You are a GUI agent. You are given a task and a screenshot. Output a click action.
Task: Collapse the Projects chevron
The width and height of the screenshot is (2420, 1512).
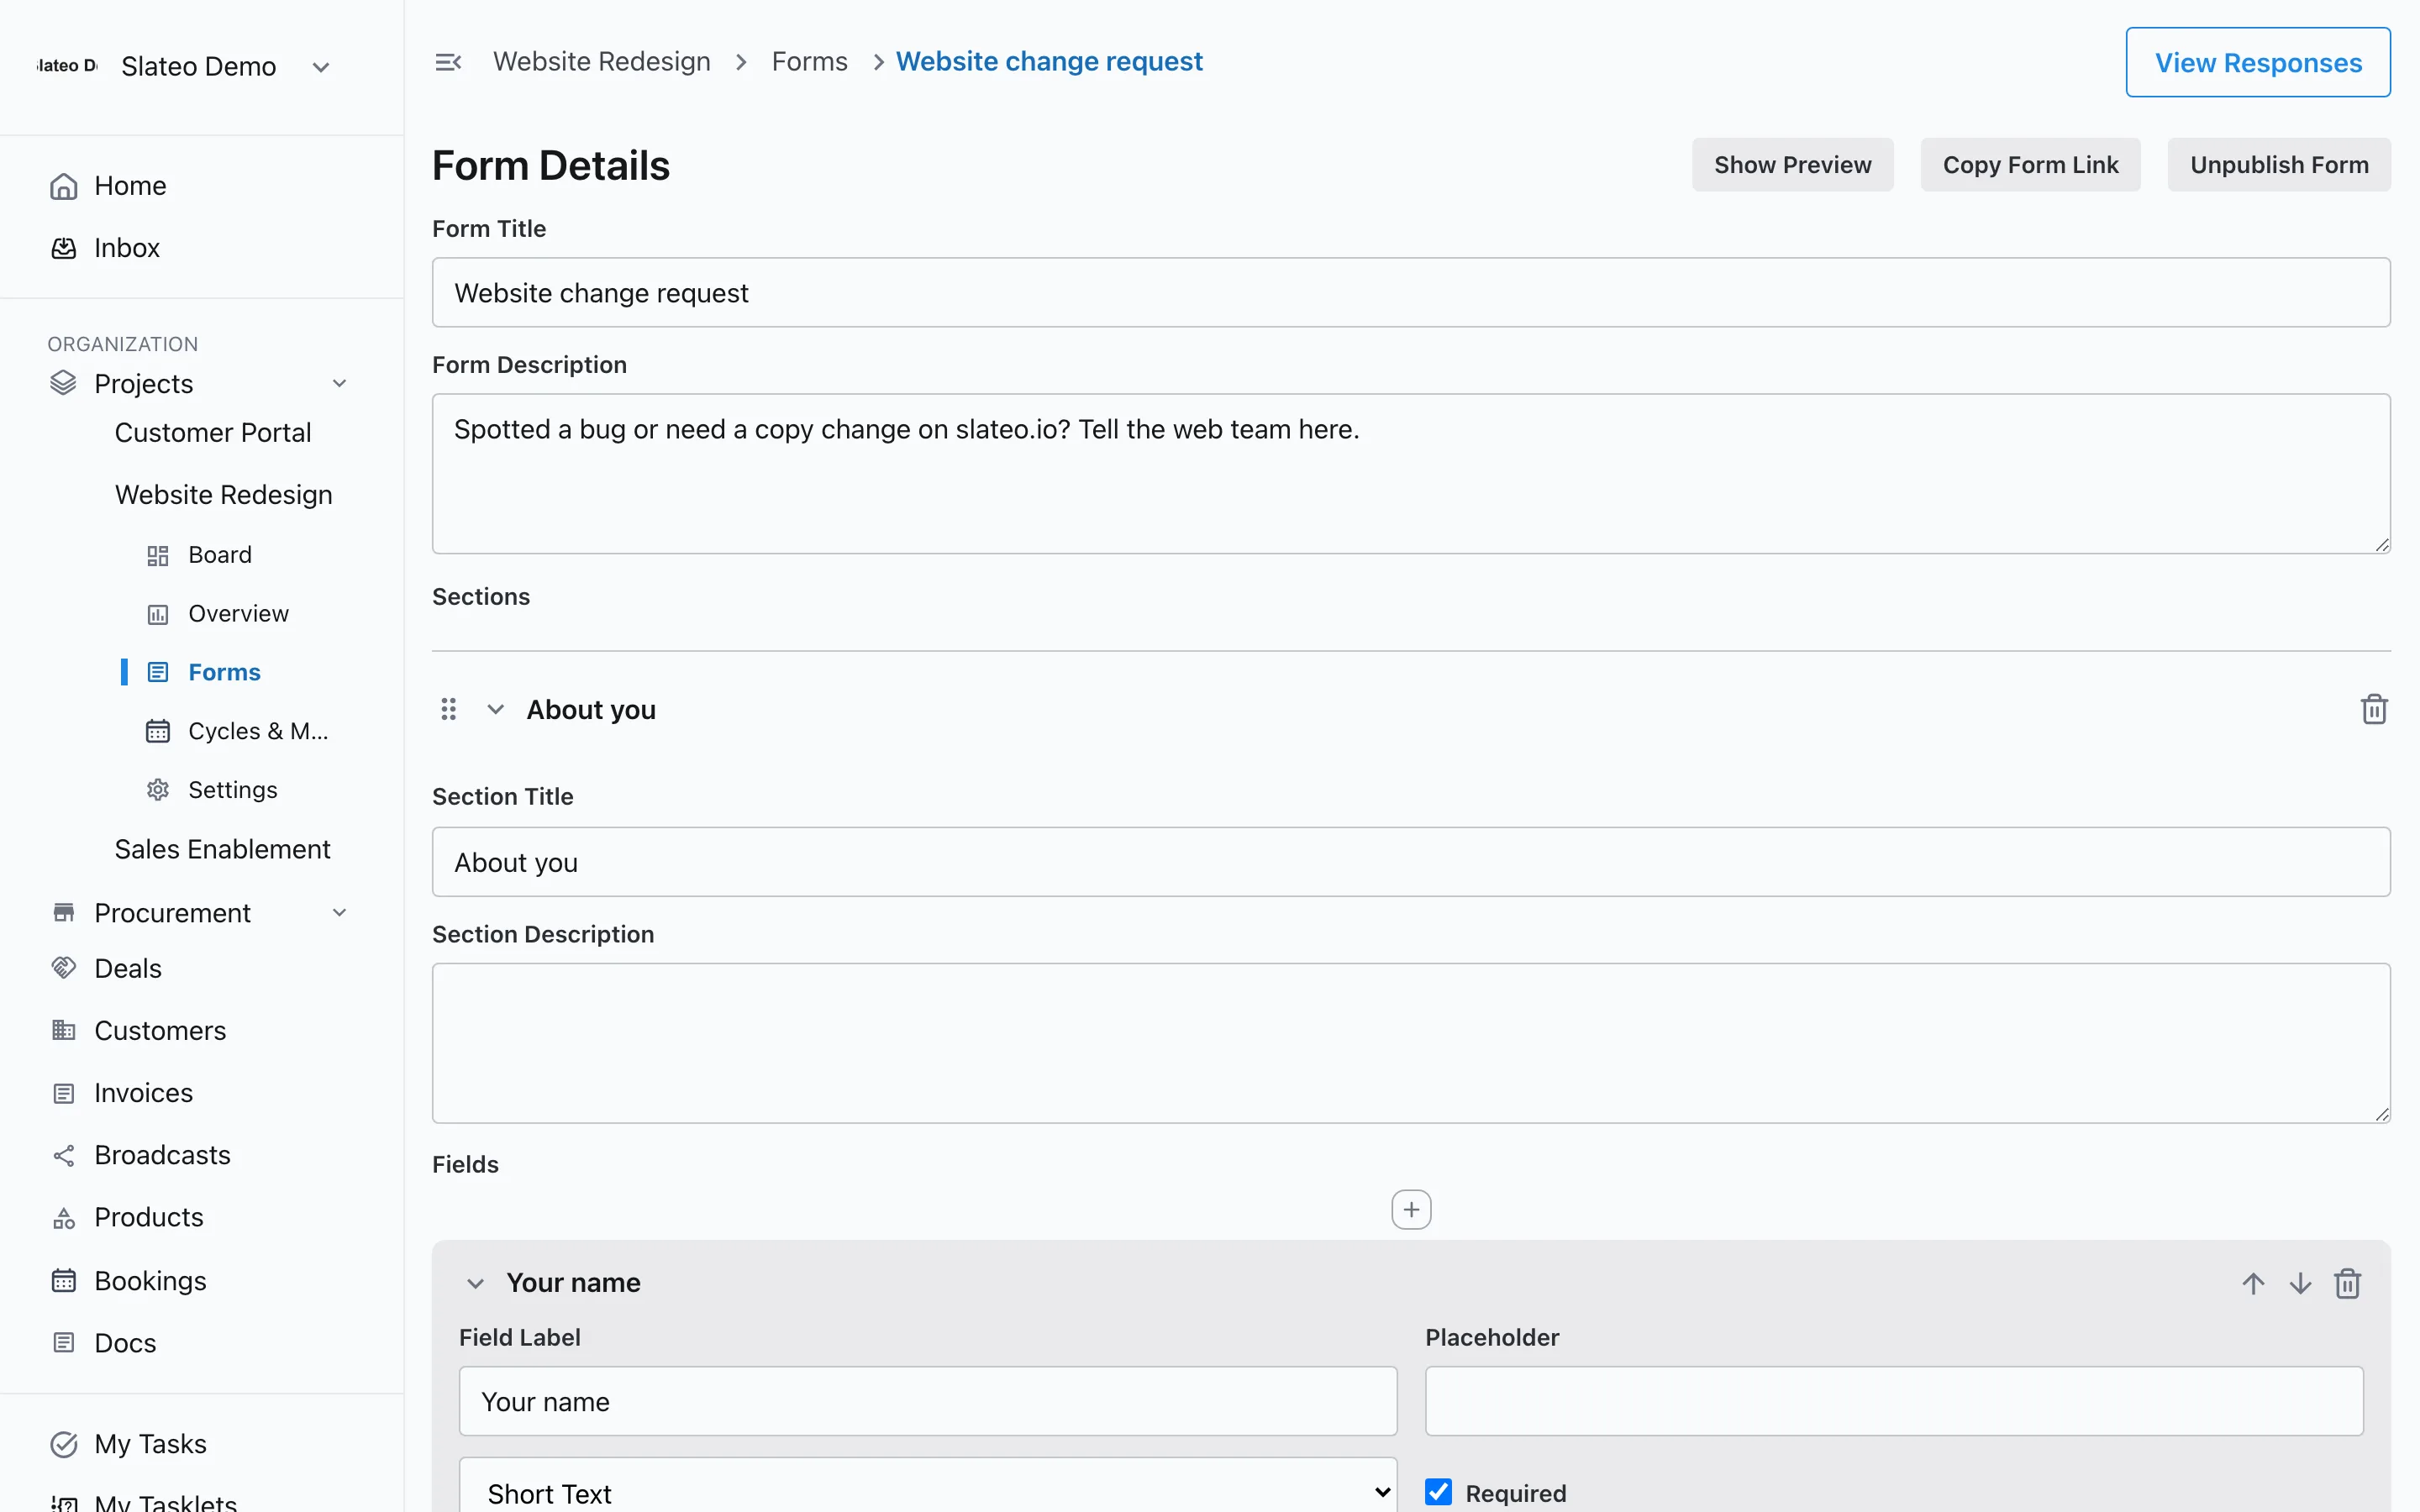[340, 383]
